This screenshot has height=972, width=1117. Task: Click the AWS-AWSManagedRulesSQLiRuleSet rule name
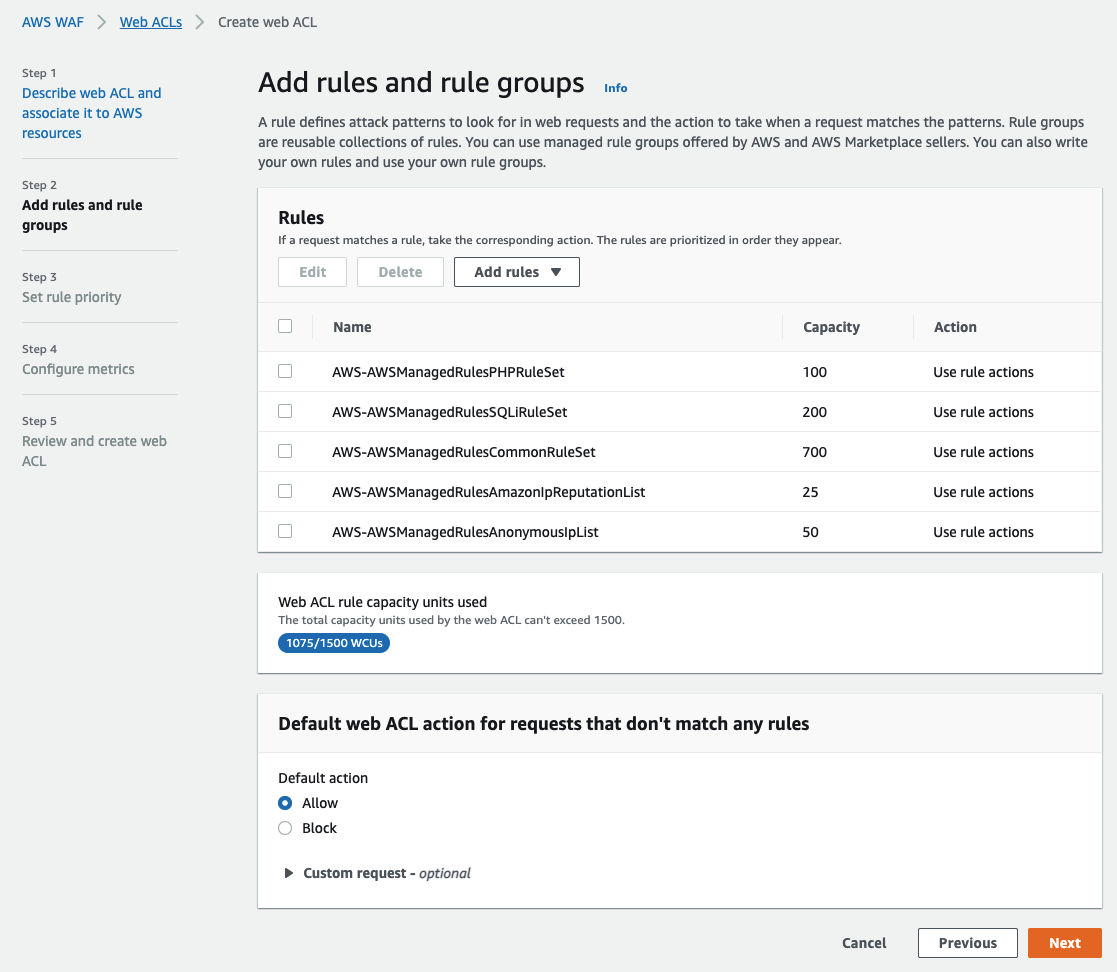(450, 412)
